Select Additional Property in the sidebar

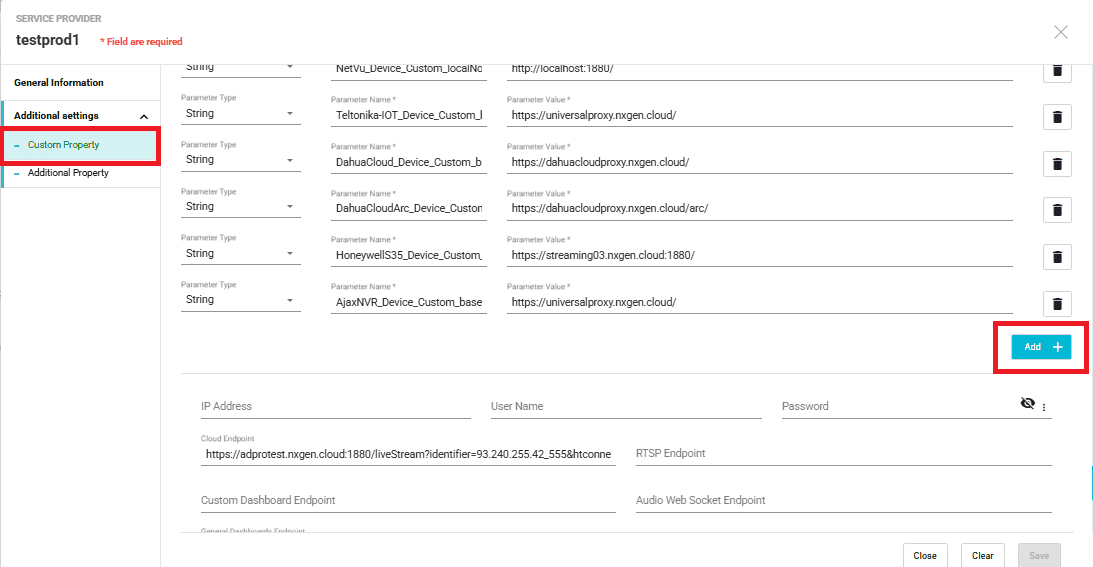click(x=68, y=173)
